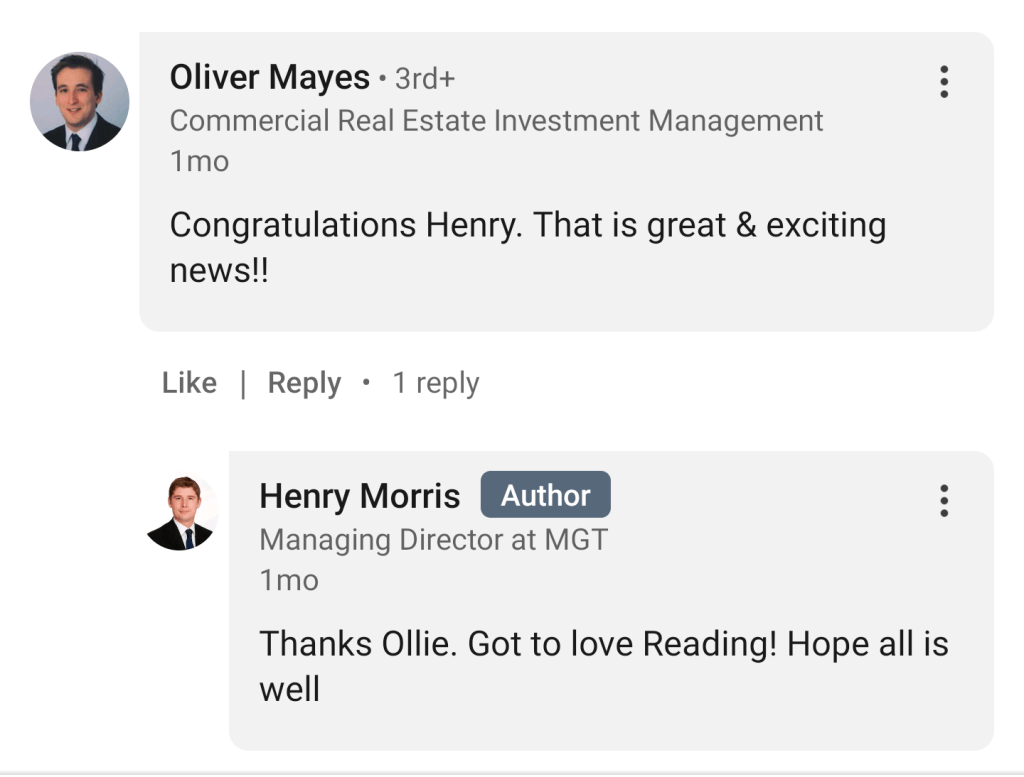Click Henry Morris' profile photo
Image resolution: width=1024 pixels, height=777 pixels.
click(182, 513)
